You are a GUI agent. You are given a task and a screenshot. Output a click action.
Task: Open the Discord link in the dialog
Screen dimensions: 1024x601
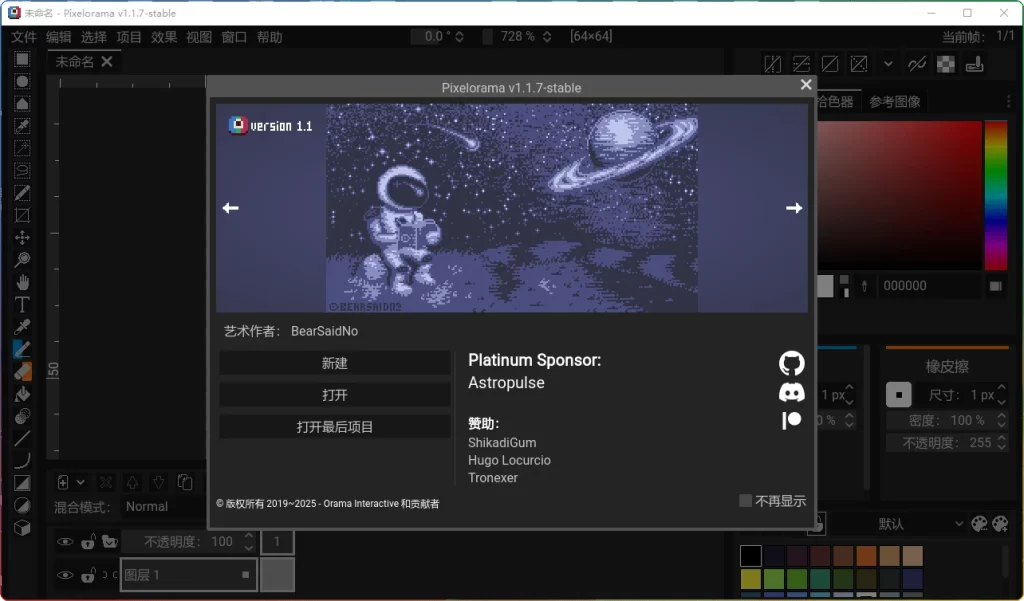tap(791, 393)
